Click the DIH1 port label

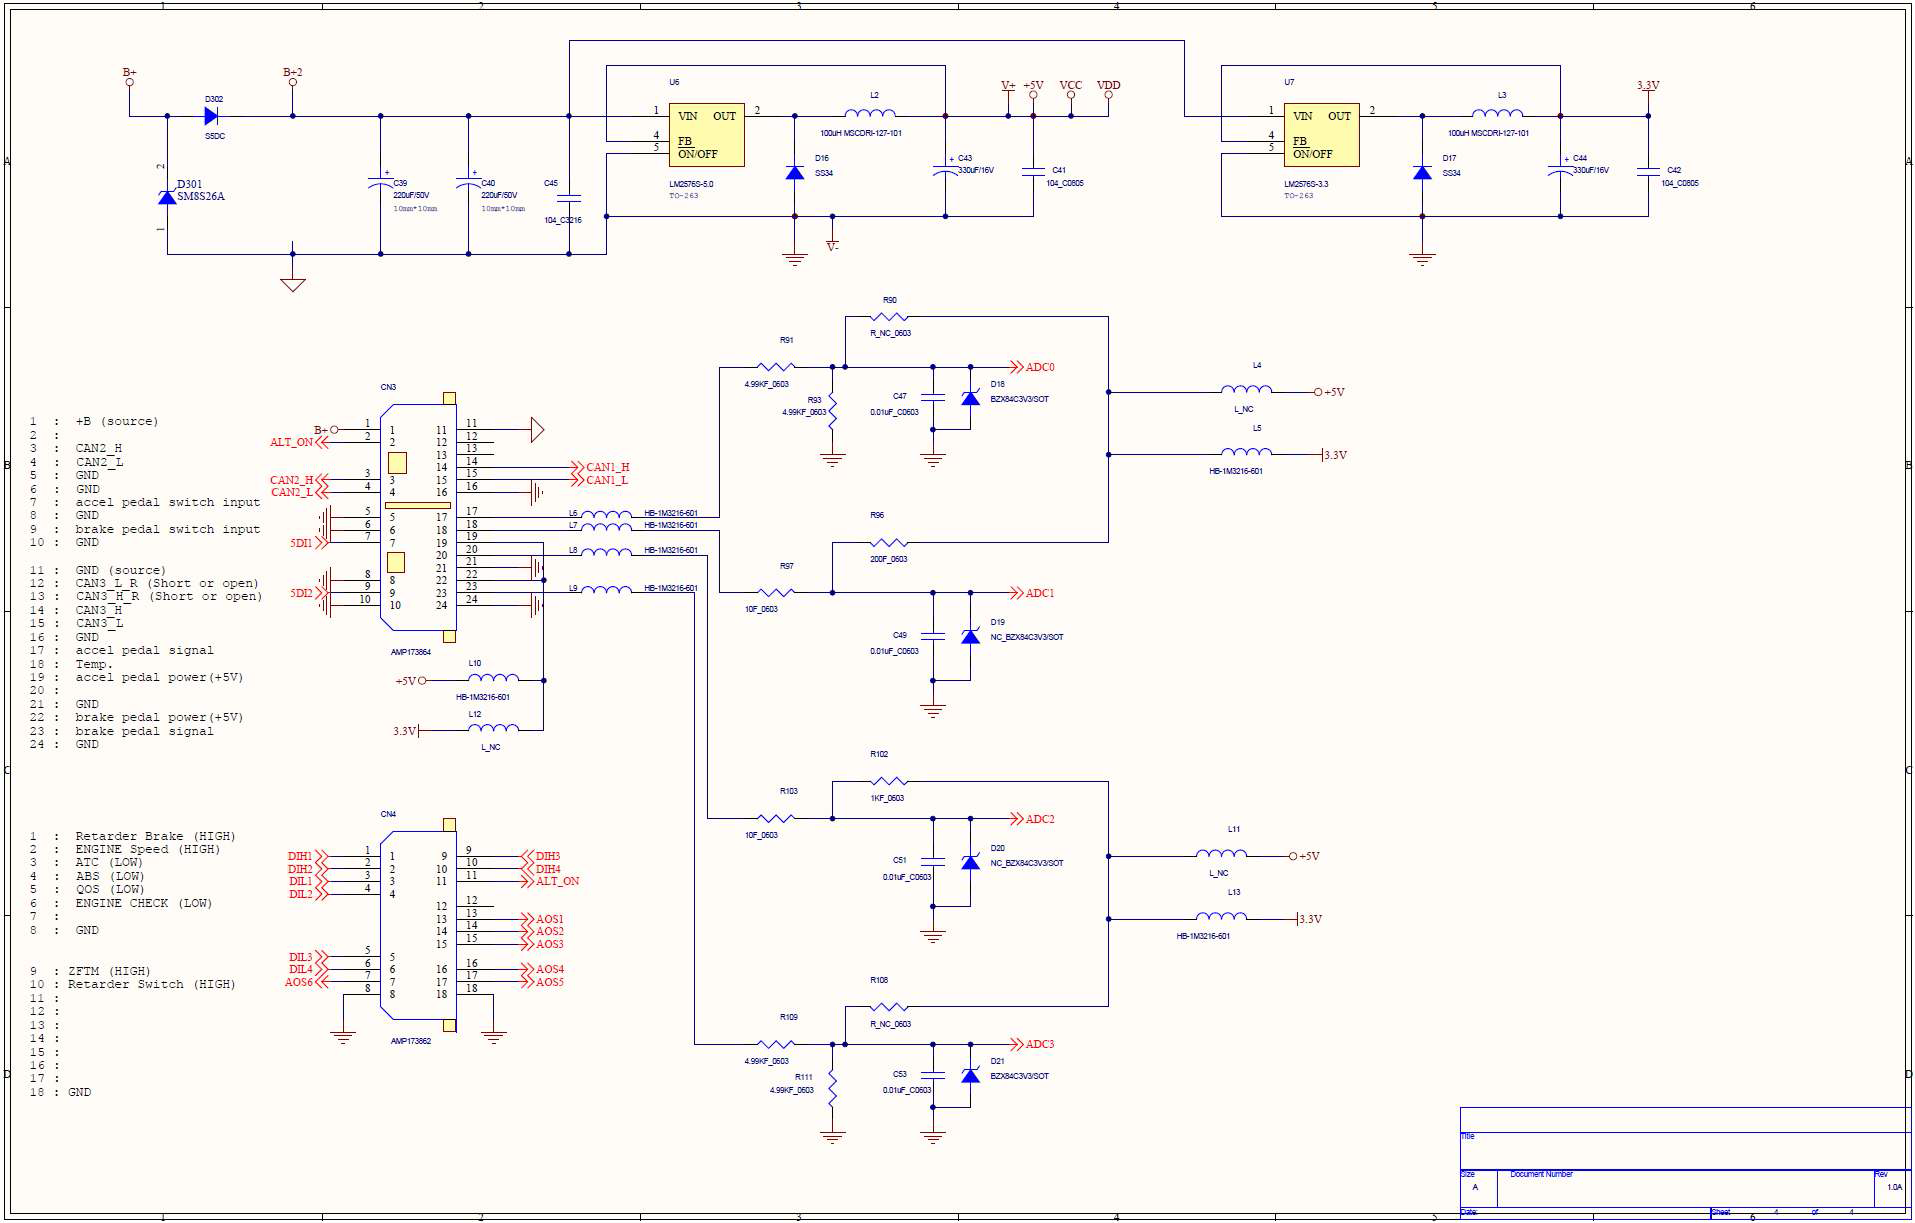click(307, 856)
